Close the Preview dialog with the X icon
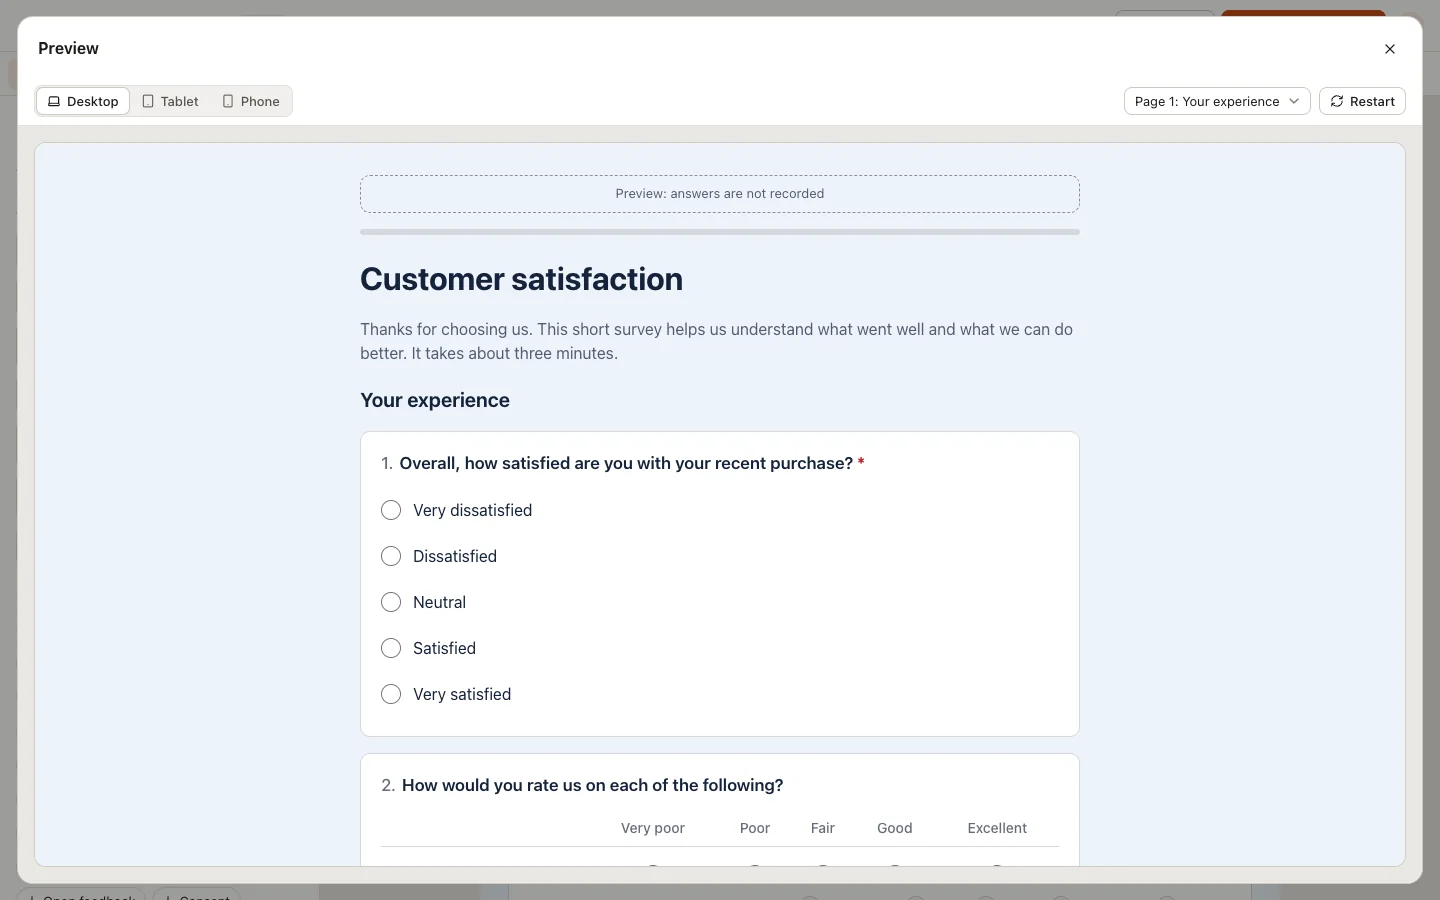This screenshot has height=900, width=1440. [1390, 49]
